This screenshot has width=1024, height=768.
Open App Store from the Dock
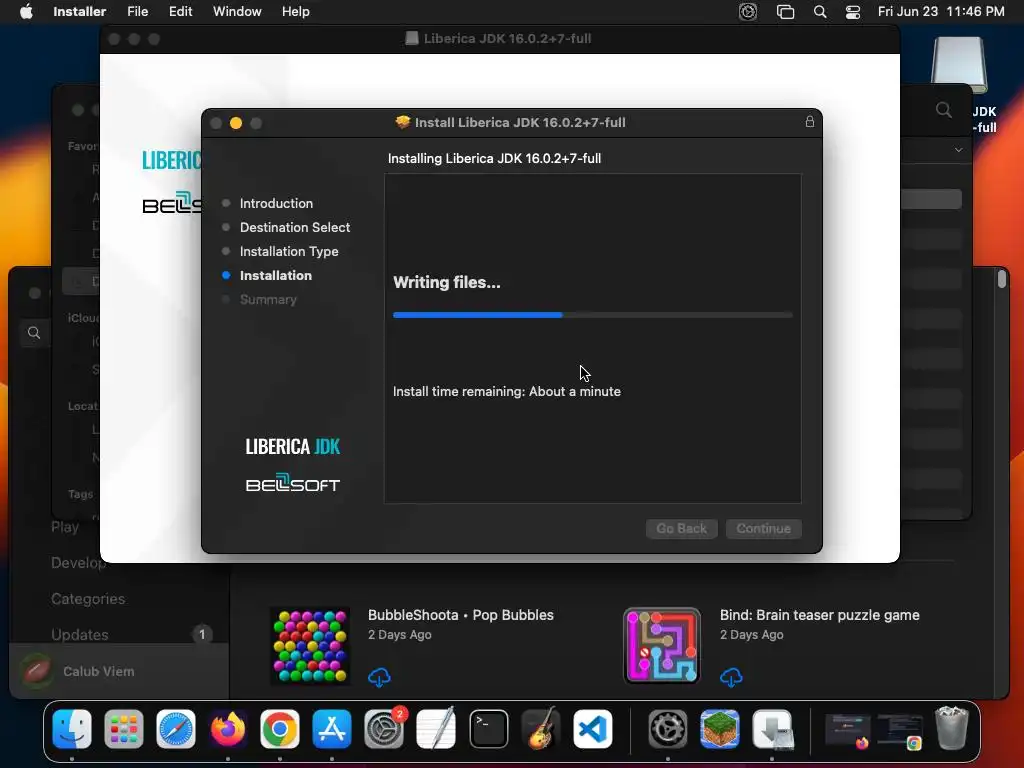coord(332,728)
